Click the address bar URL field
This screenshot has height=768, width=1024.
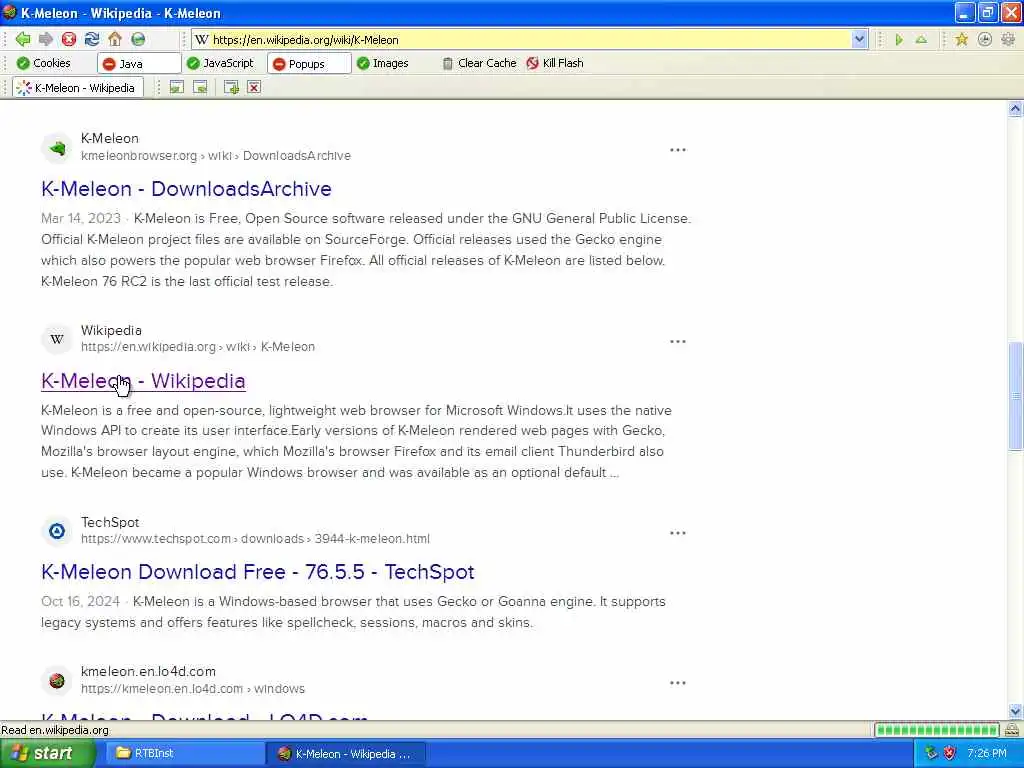[531, 40]
